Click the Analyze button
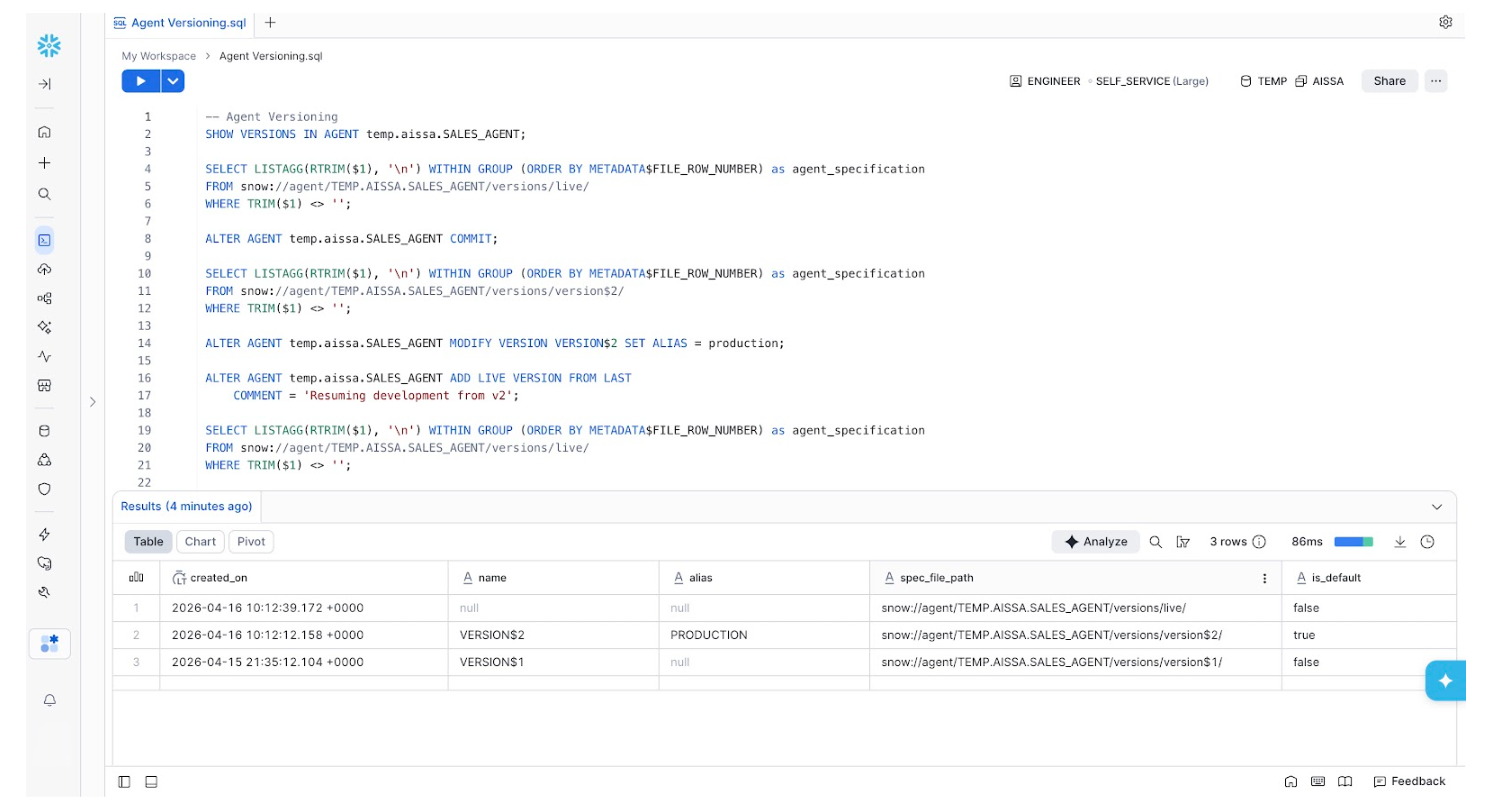This screenshot has width=1502, height=806. (1095, 542)
